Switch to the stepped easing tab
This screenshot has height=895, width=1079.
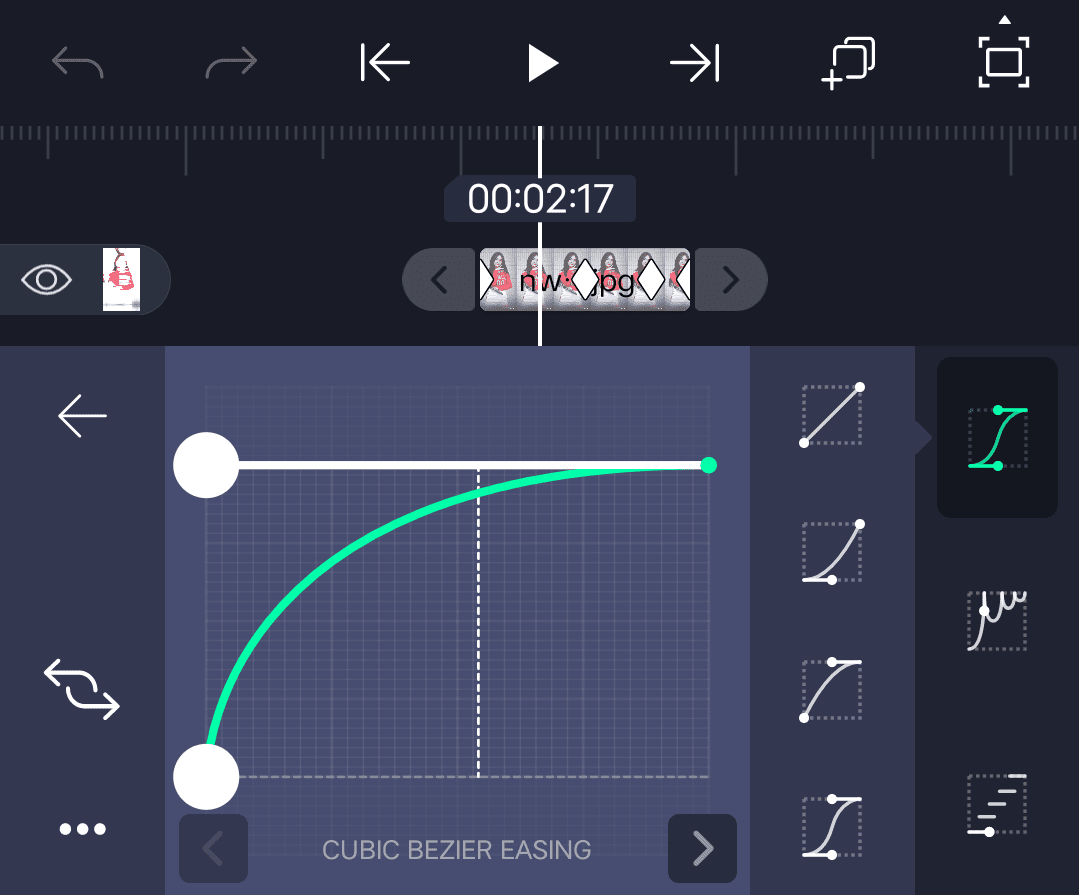coord(997,804)
